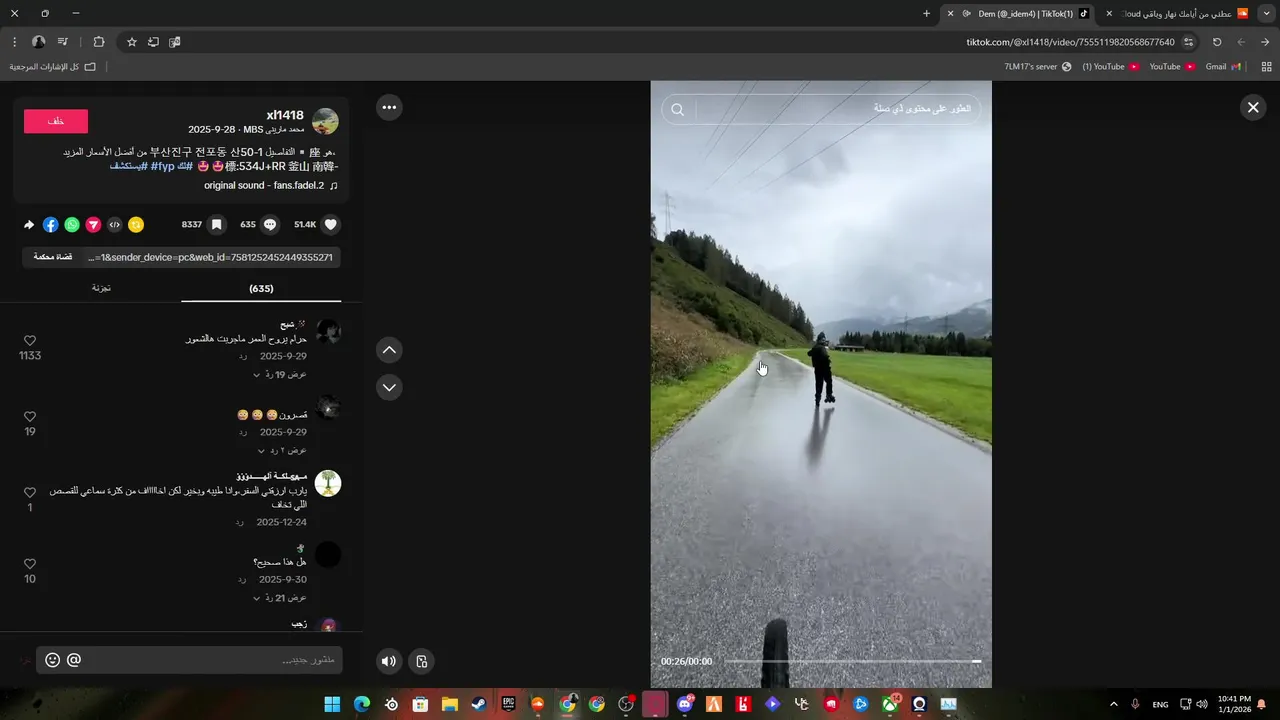1280x720 pixels.
Task: Mute the video sound
Action: coord(389,661)
